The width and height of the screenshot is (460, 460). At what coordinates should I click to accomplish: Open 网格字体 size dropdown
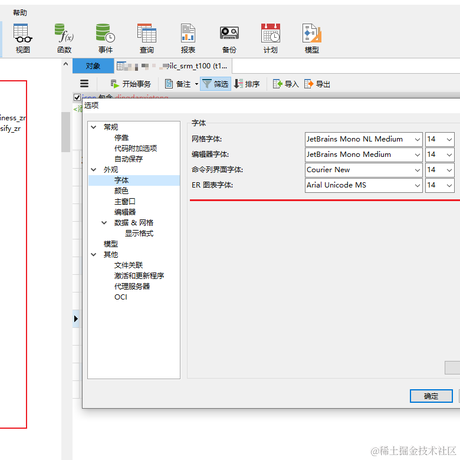coord(440,139)
